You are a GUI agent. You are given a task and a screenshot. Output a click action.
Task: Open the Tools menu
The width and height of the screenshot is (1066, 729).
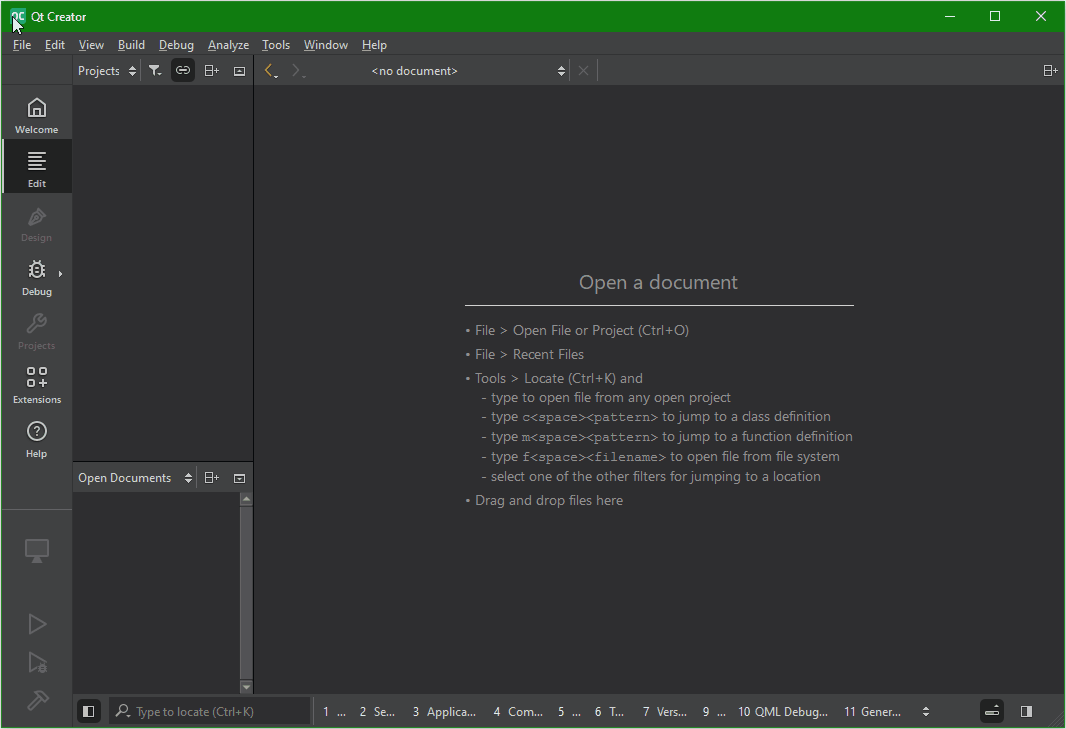(x=276, y=45)
